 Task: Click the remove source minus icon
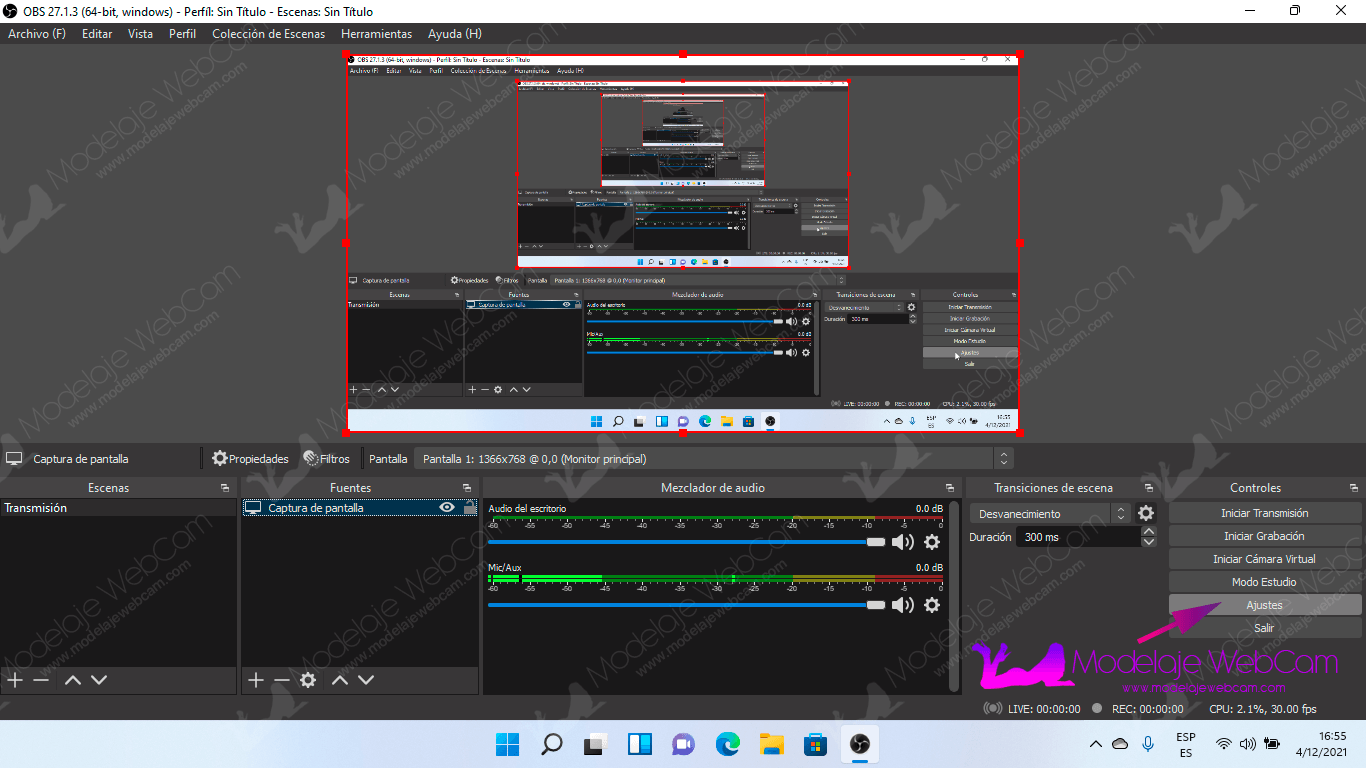pos(282,680)
